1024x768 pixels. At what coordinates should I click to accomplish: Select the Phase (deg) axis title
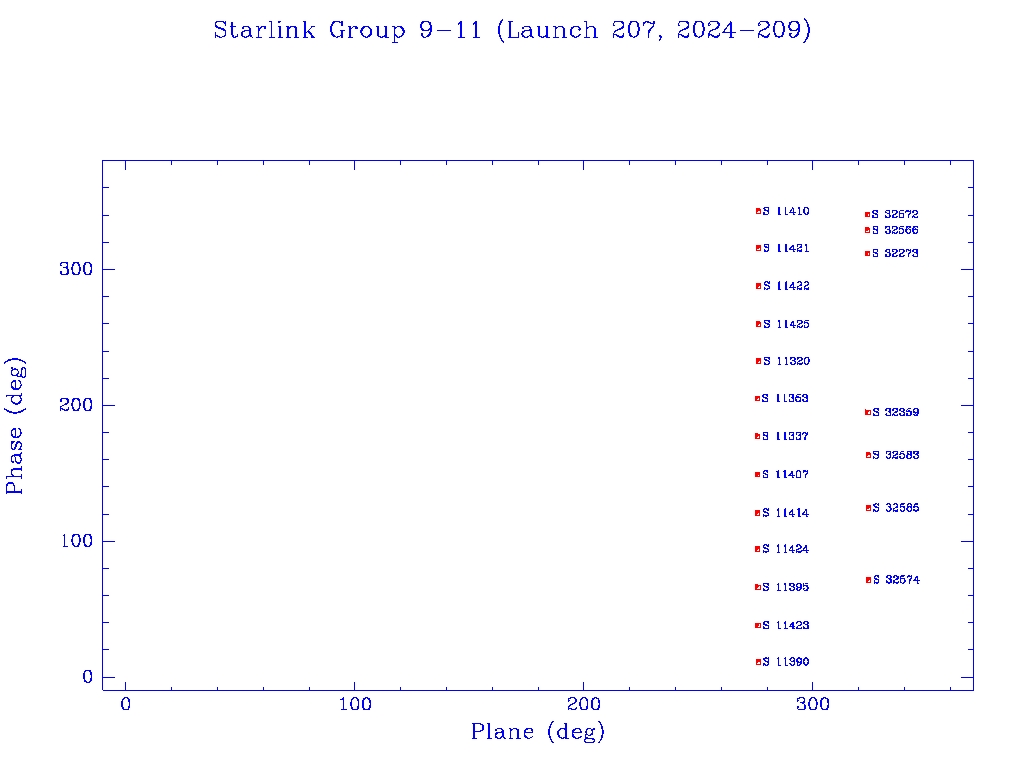point(15,426)
